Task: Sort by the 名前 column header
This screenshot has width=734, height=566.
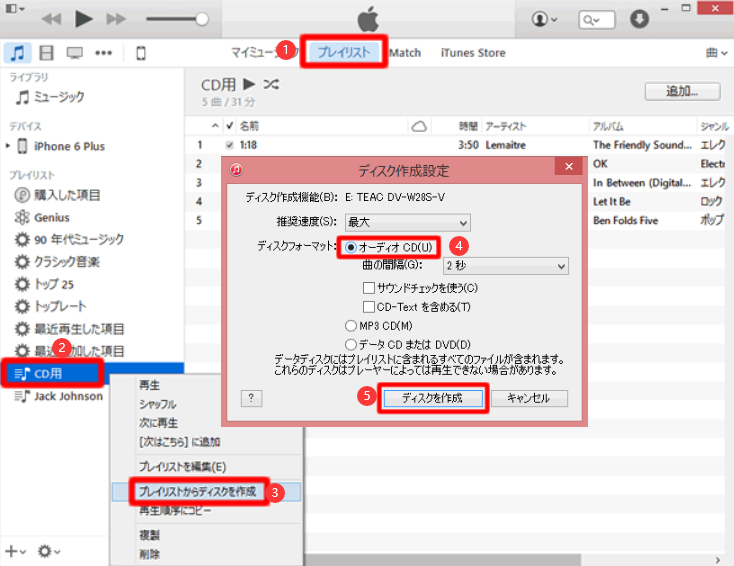Action: point(249,125)
